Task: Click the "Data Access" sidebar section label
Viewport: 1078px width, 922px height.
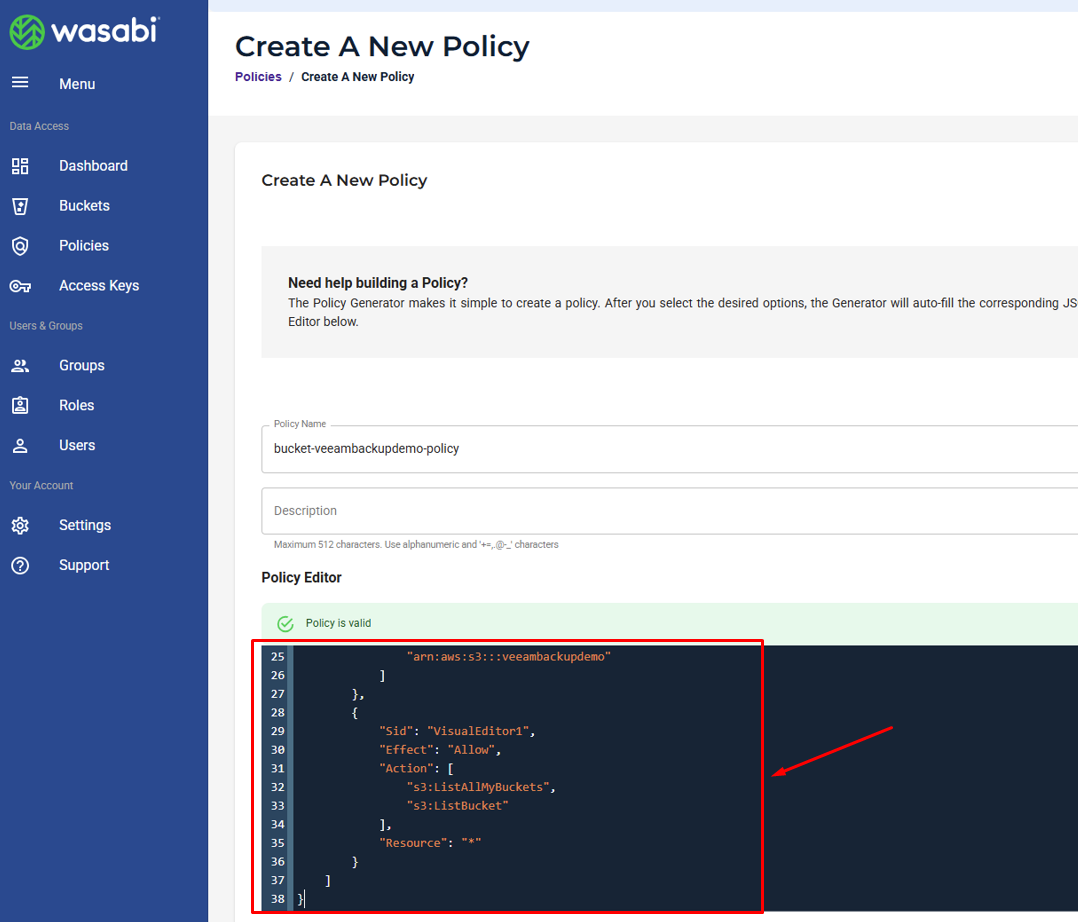Action: click(39, 126)
